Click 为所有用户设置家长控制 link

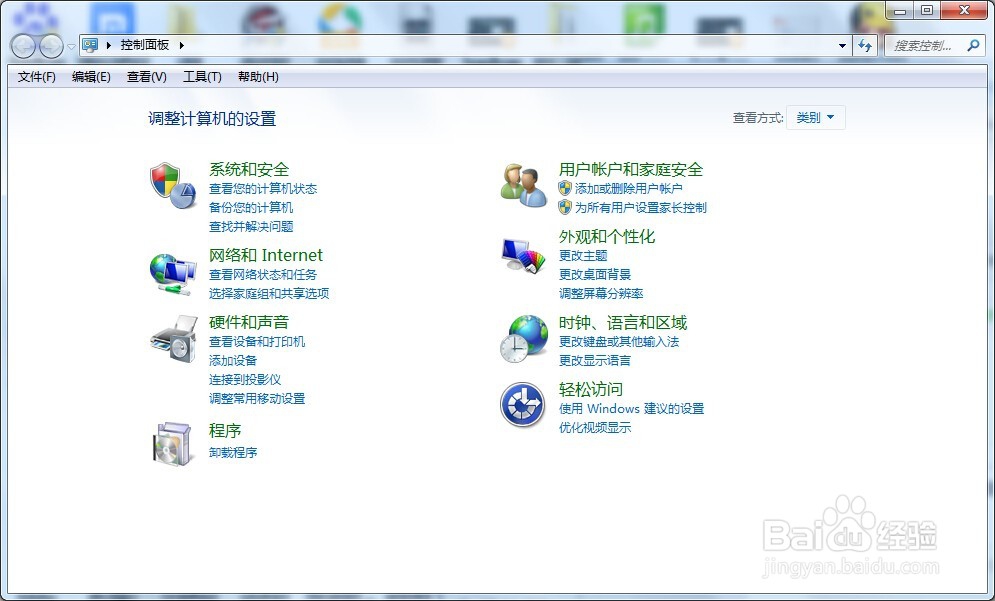pos(640,206)
